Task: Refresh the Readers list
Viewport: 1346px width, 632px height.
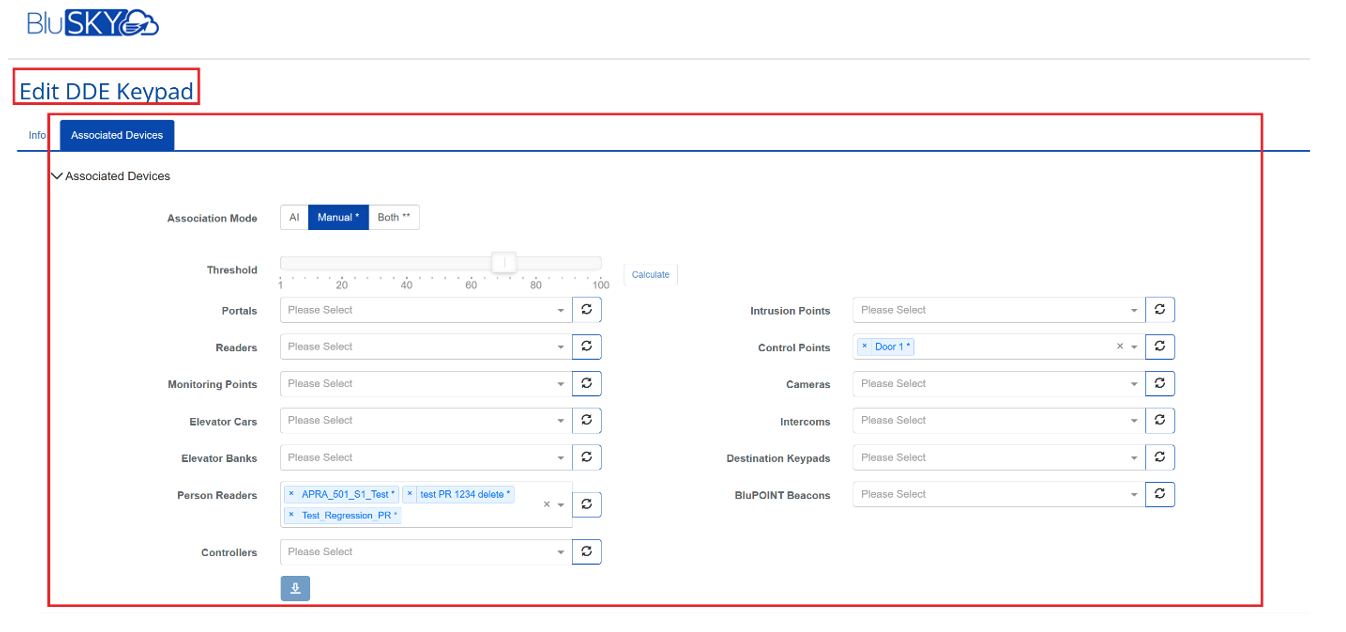Action: click(x=586, y=347)
